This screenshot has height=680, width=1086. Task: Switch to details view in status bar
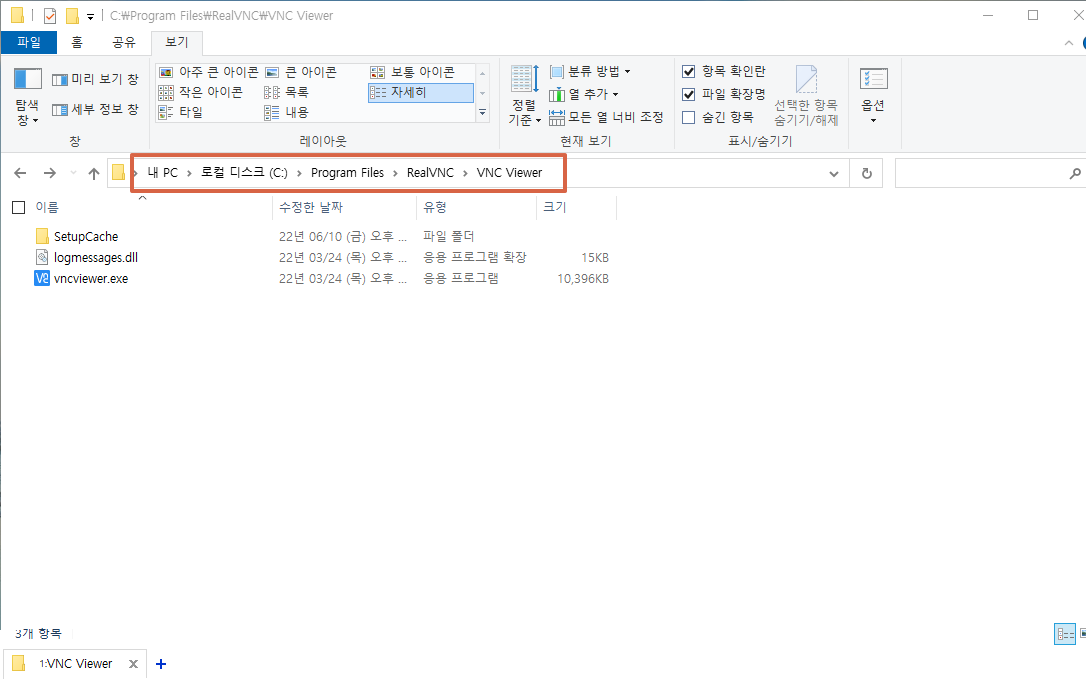[x=1065, y=634]
